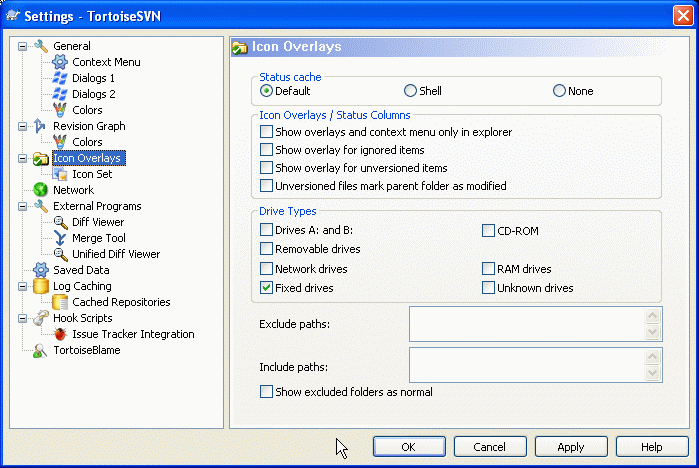Click Exclude paths scrollbar down arrow

(653, 332)
